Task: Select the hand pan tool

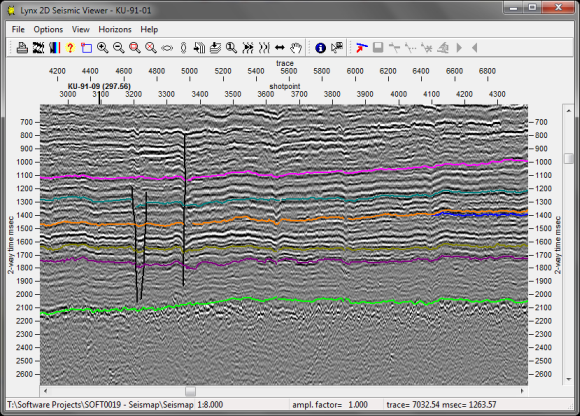Action: pyautogui.click(x=296, y=48)
